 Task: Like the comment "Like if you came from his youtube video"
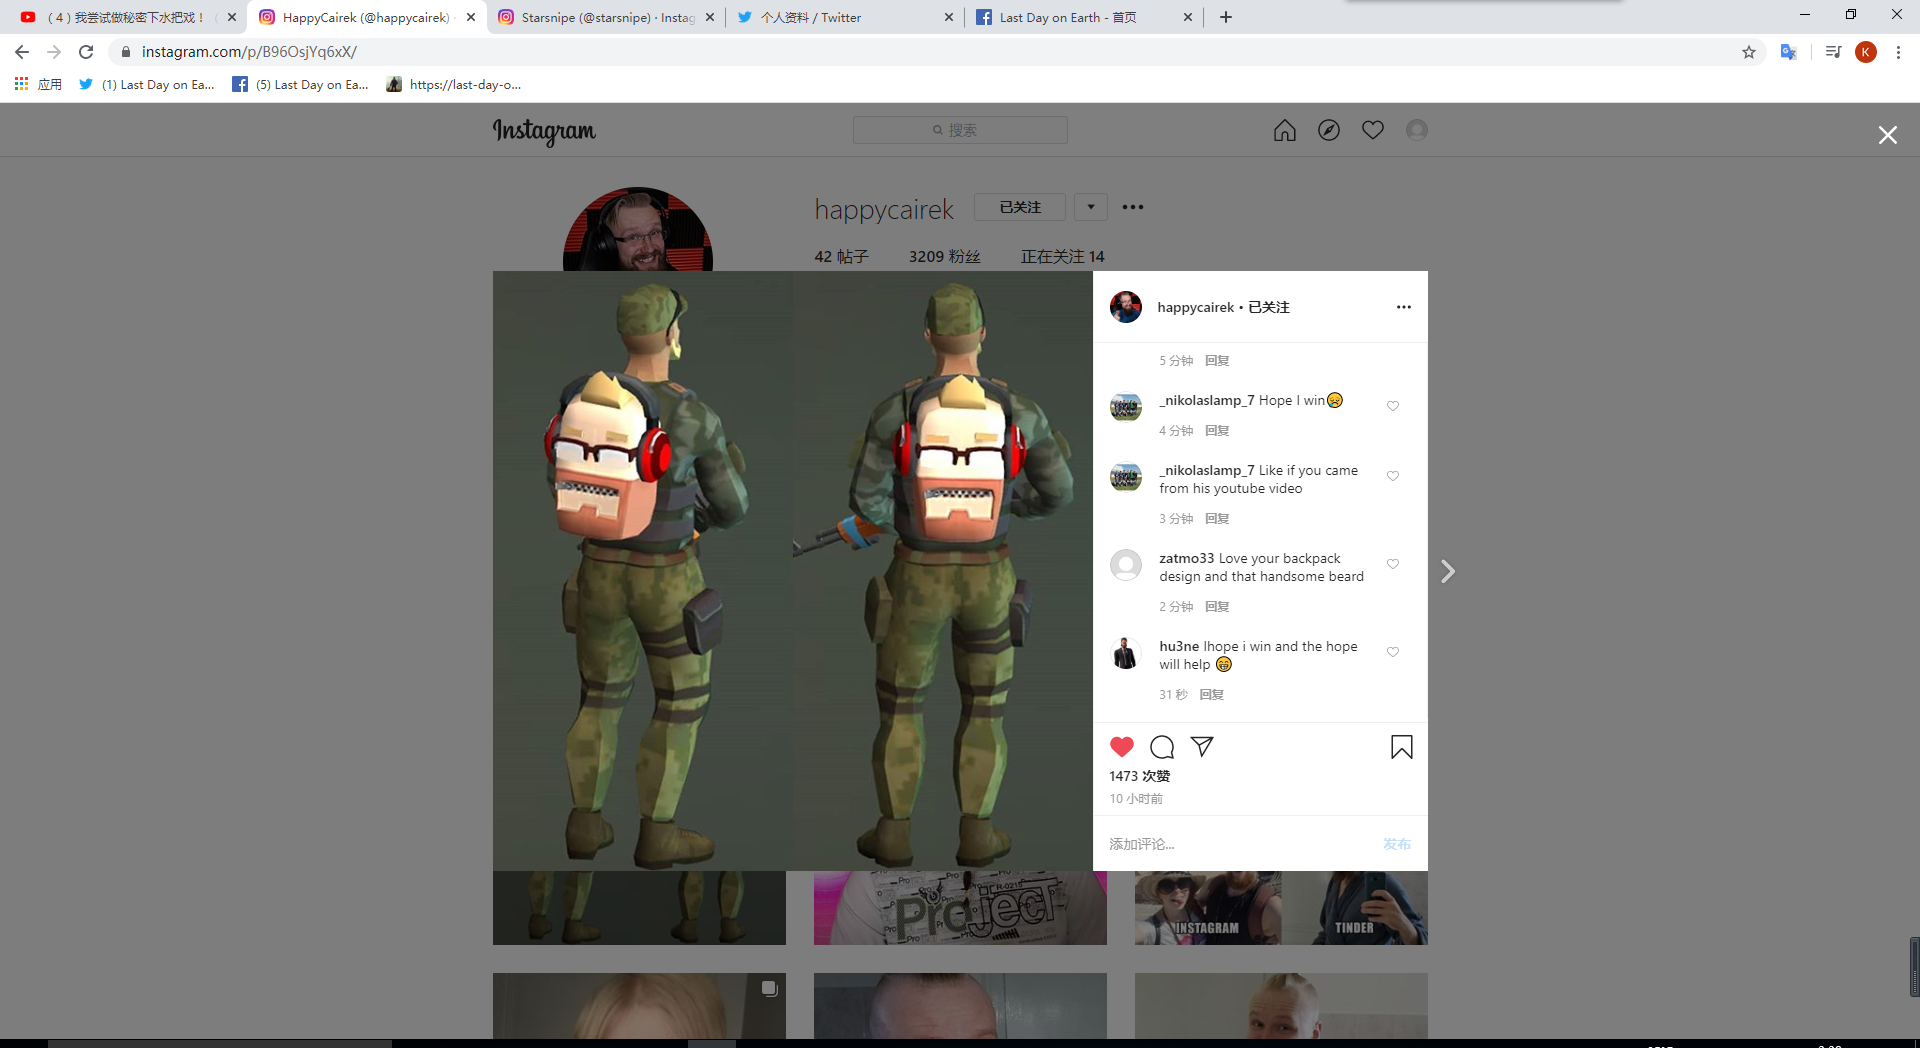[1392, 476]
